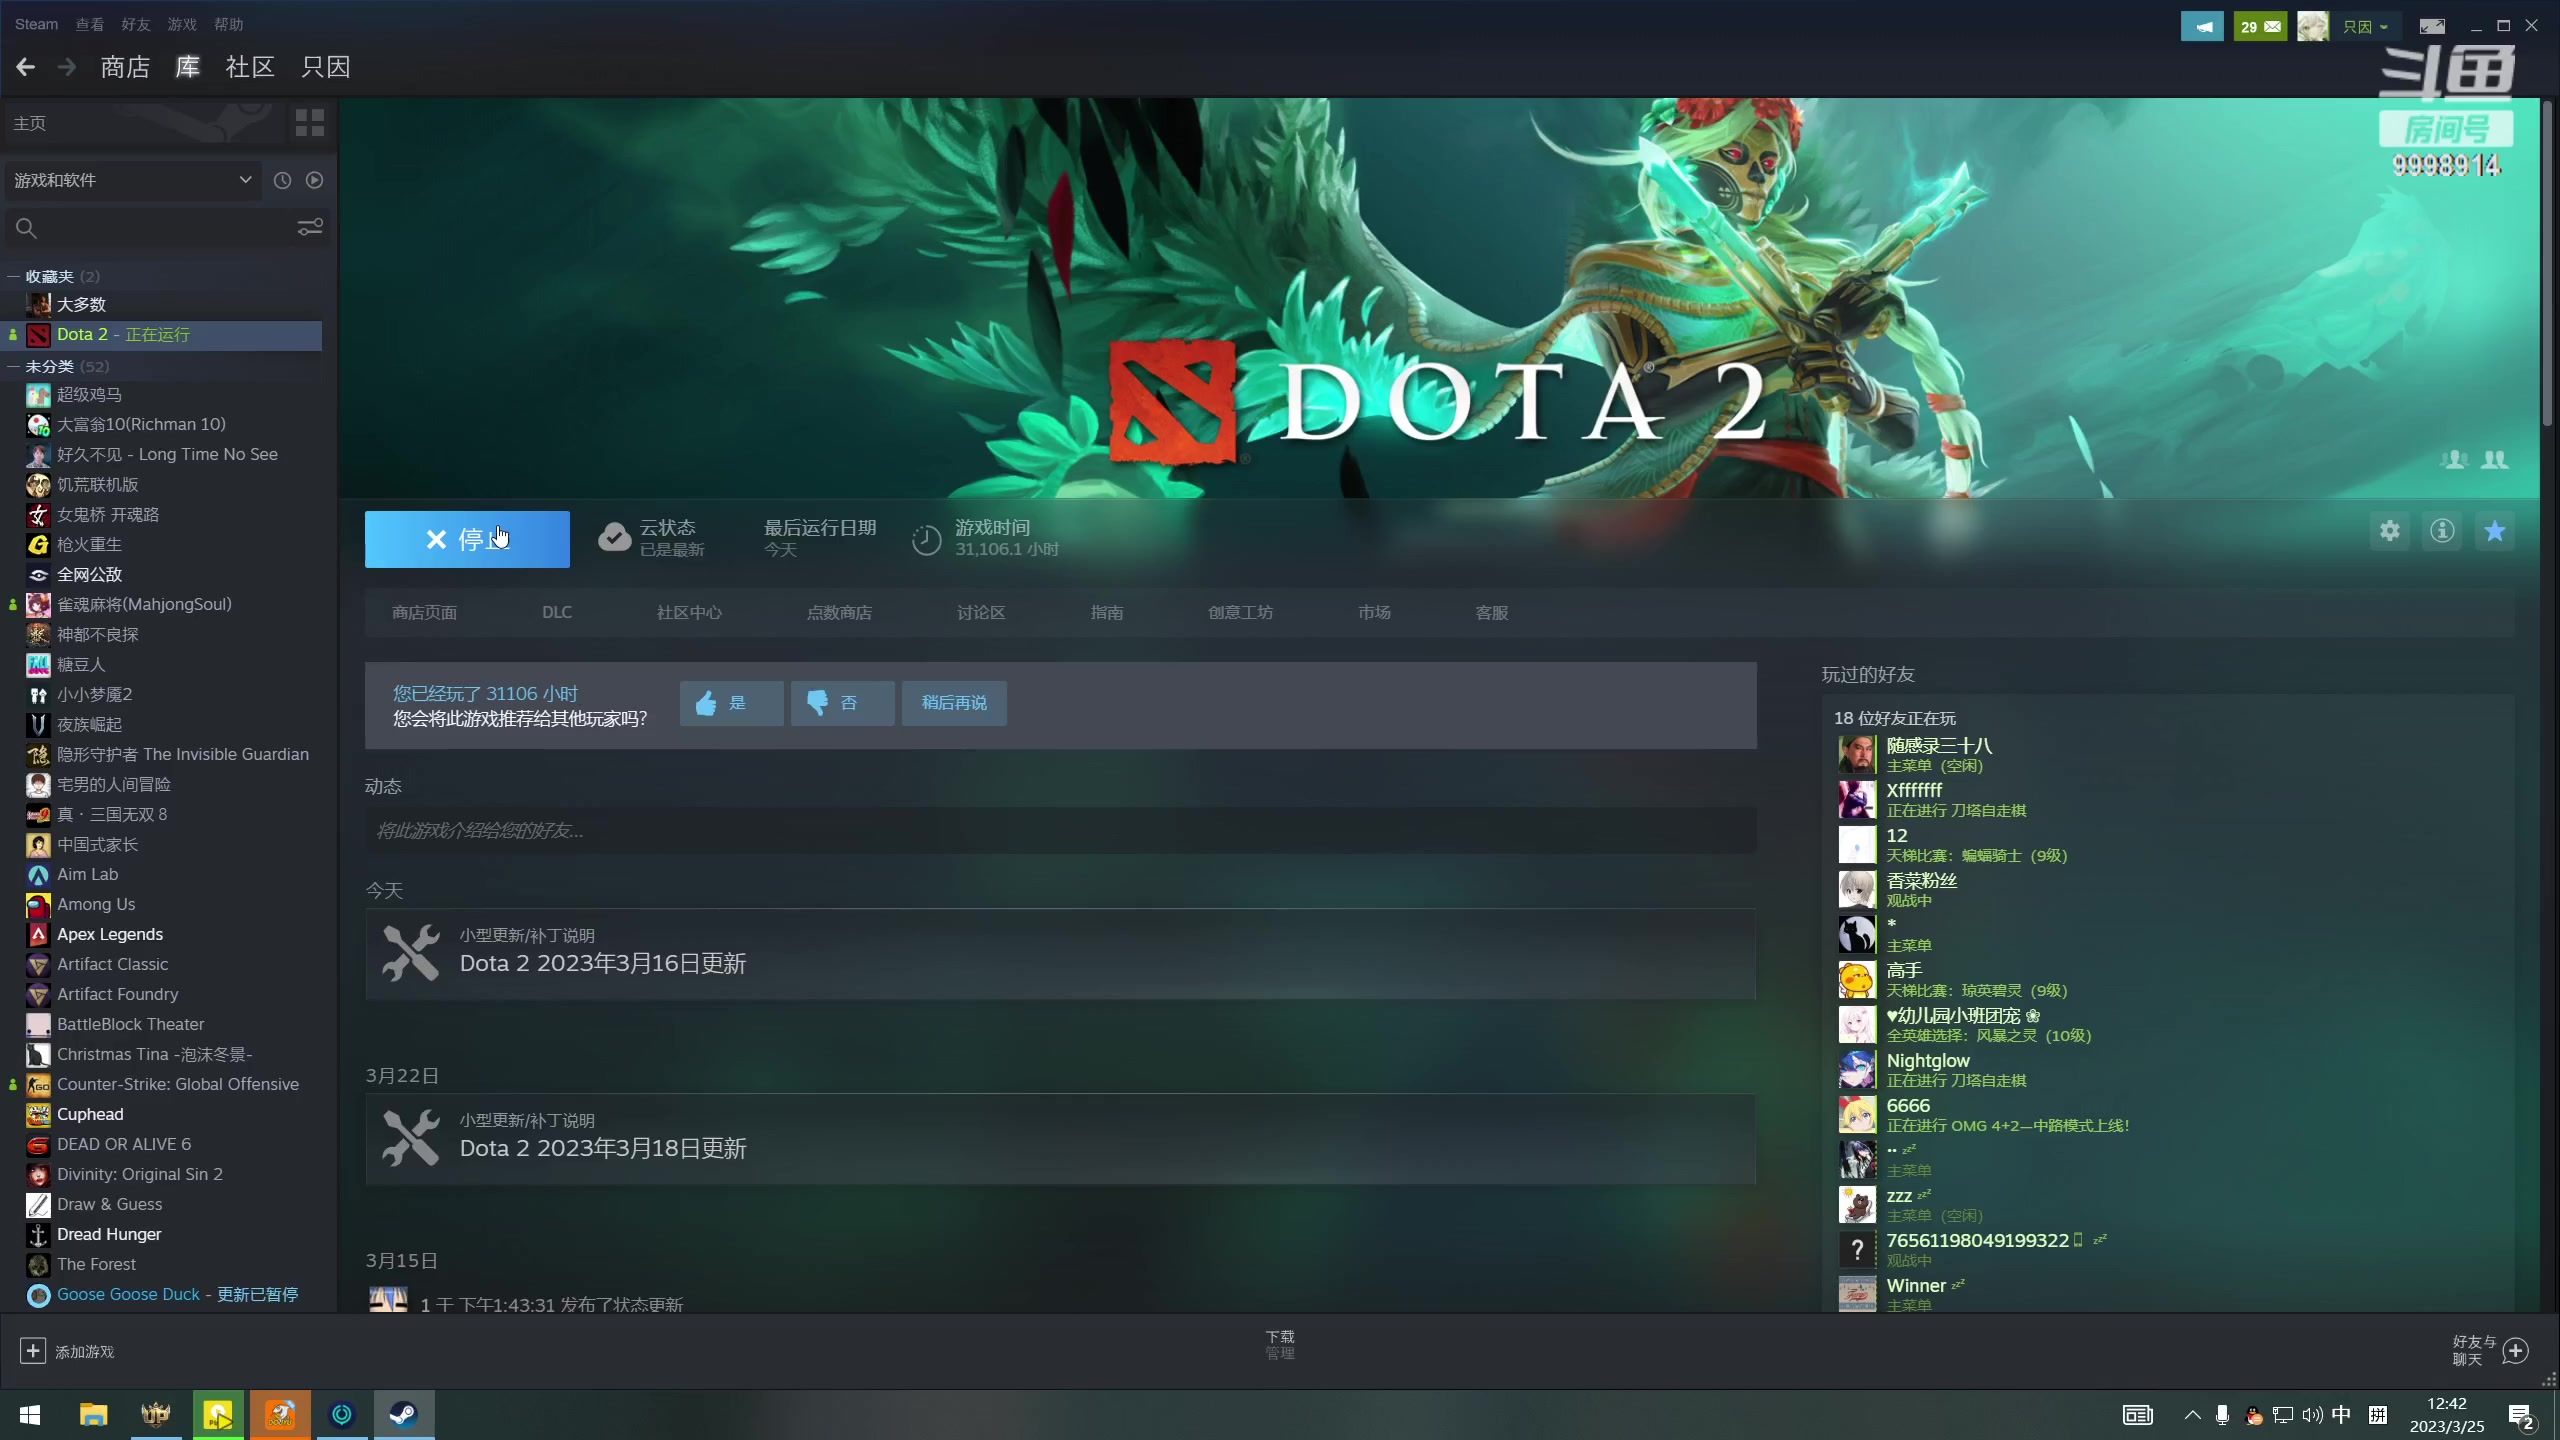2560x1440 pixels.
Task: Open the Help menu
Action: coord(228,24)
